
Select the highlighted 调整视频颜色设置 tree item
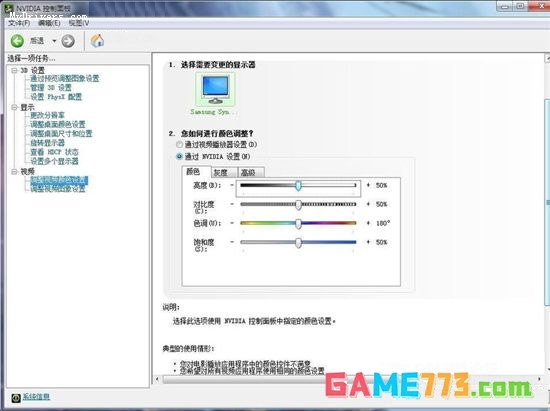click(59, 180)
